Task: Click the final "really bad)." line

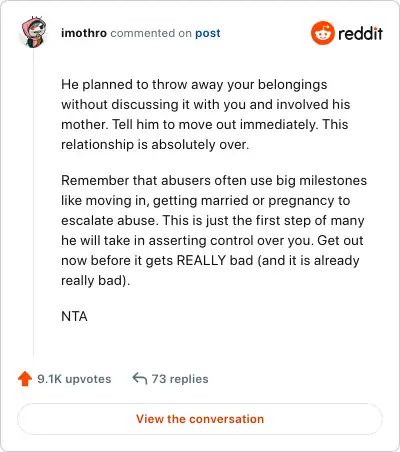Action: click(x=96, y=281)
